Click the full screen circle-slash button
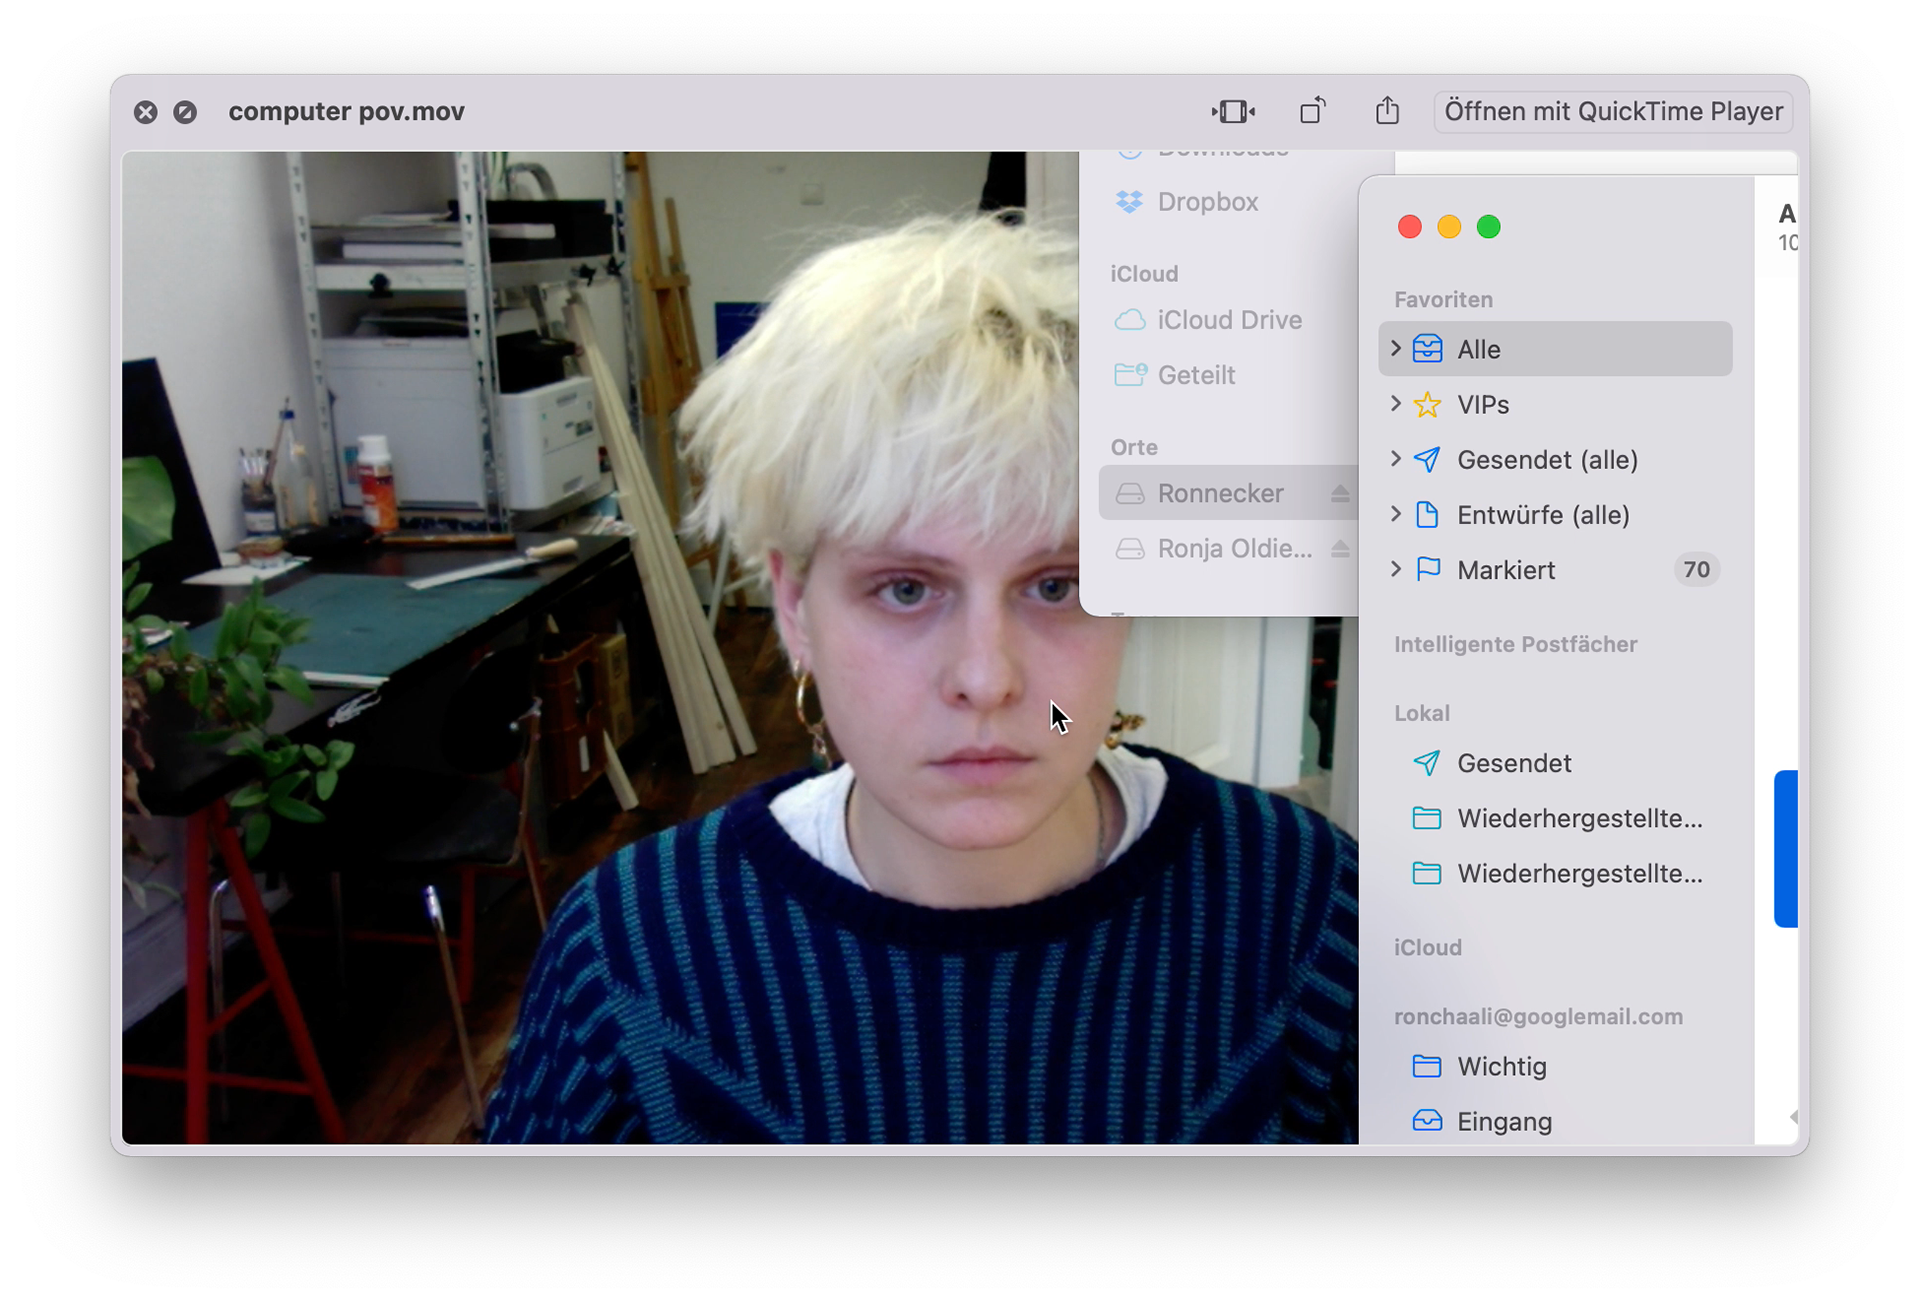Viewport: 1920px width, 1302px height. tap(185, 112)
